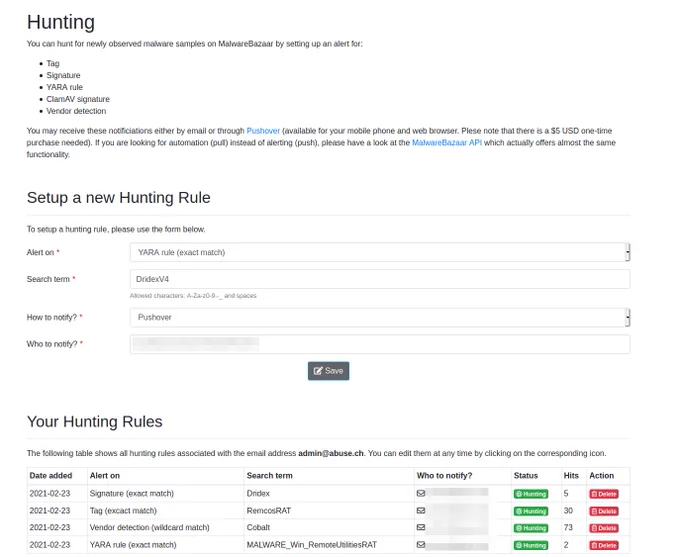Delete the Dridex hunting rule
Viewport: 680px width, 557px height.
[604, 494]
